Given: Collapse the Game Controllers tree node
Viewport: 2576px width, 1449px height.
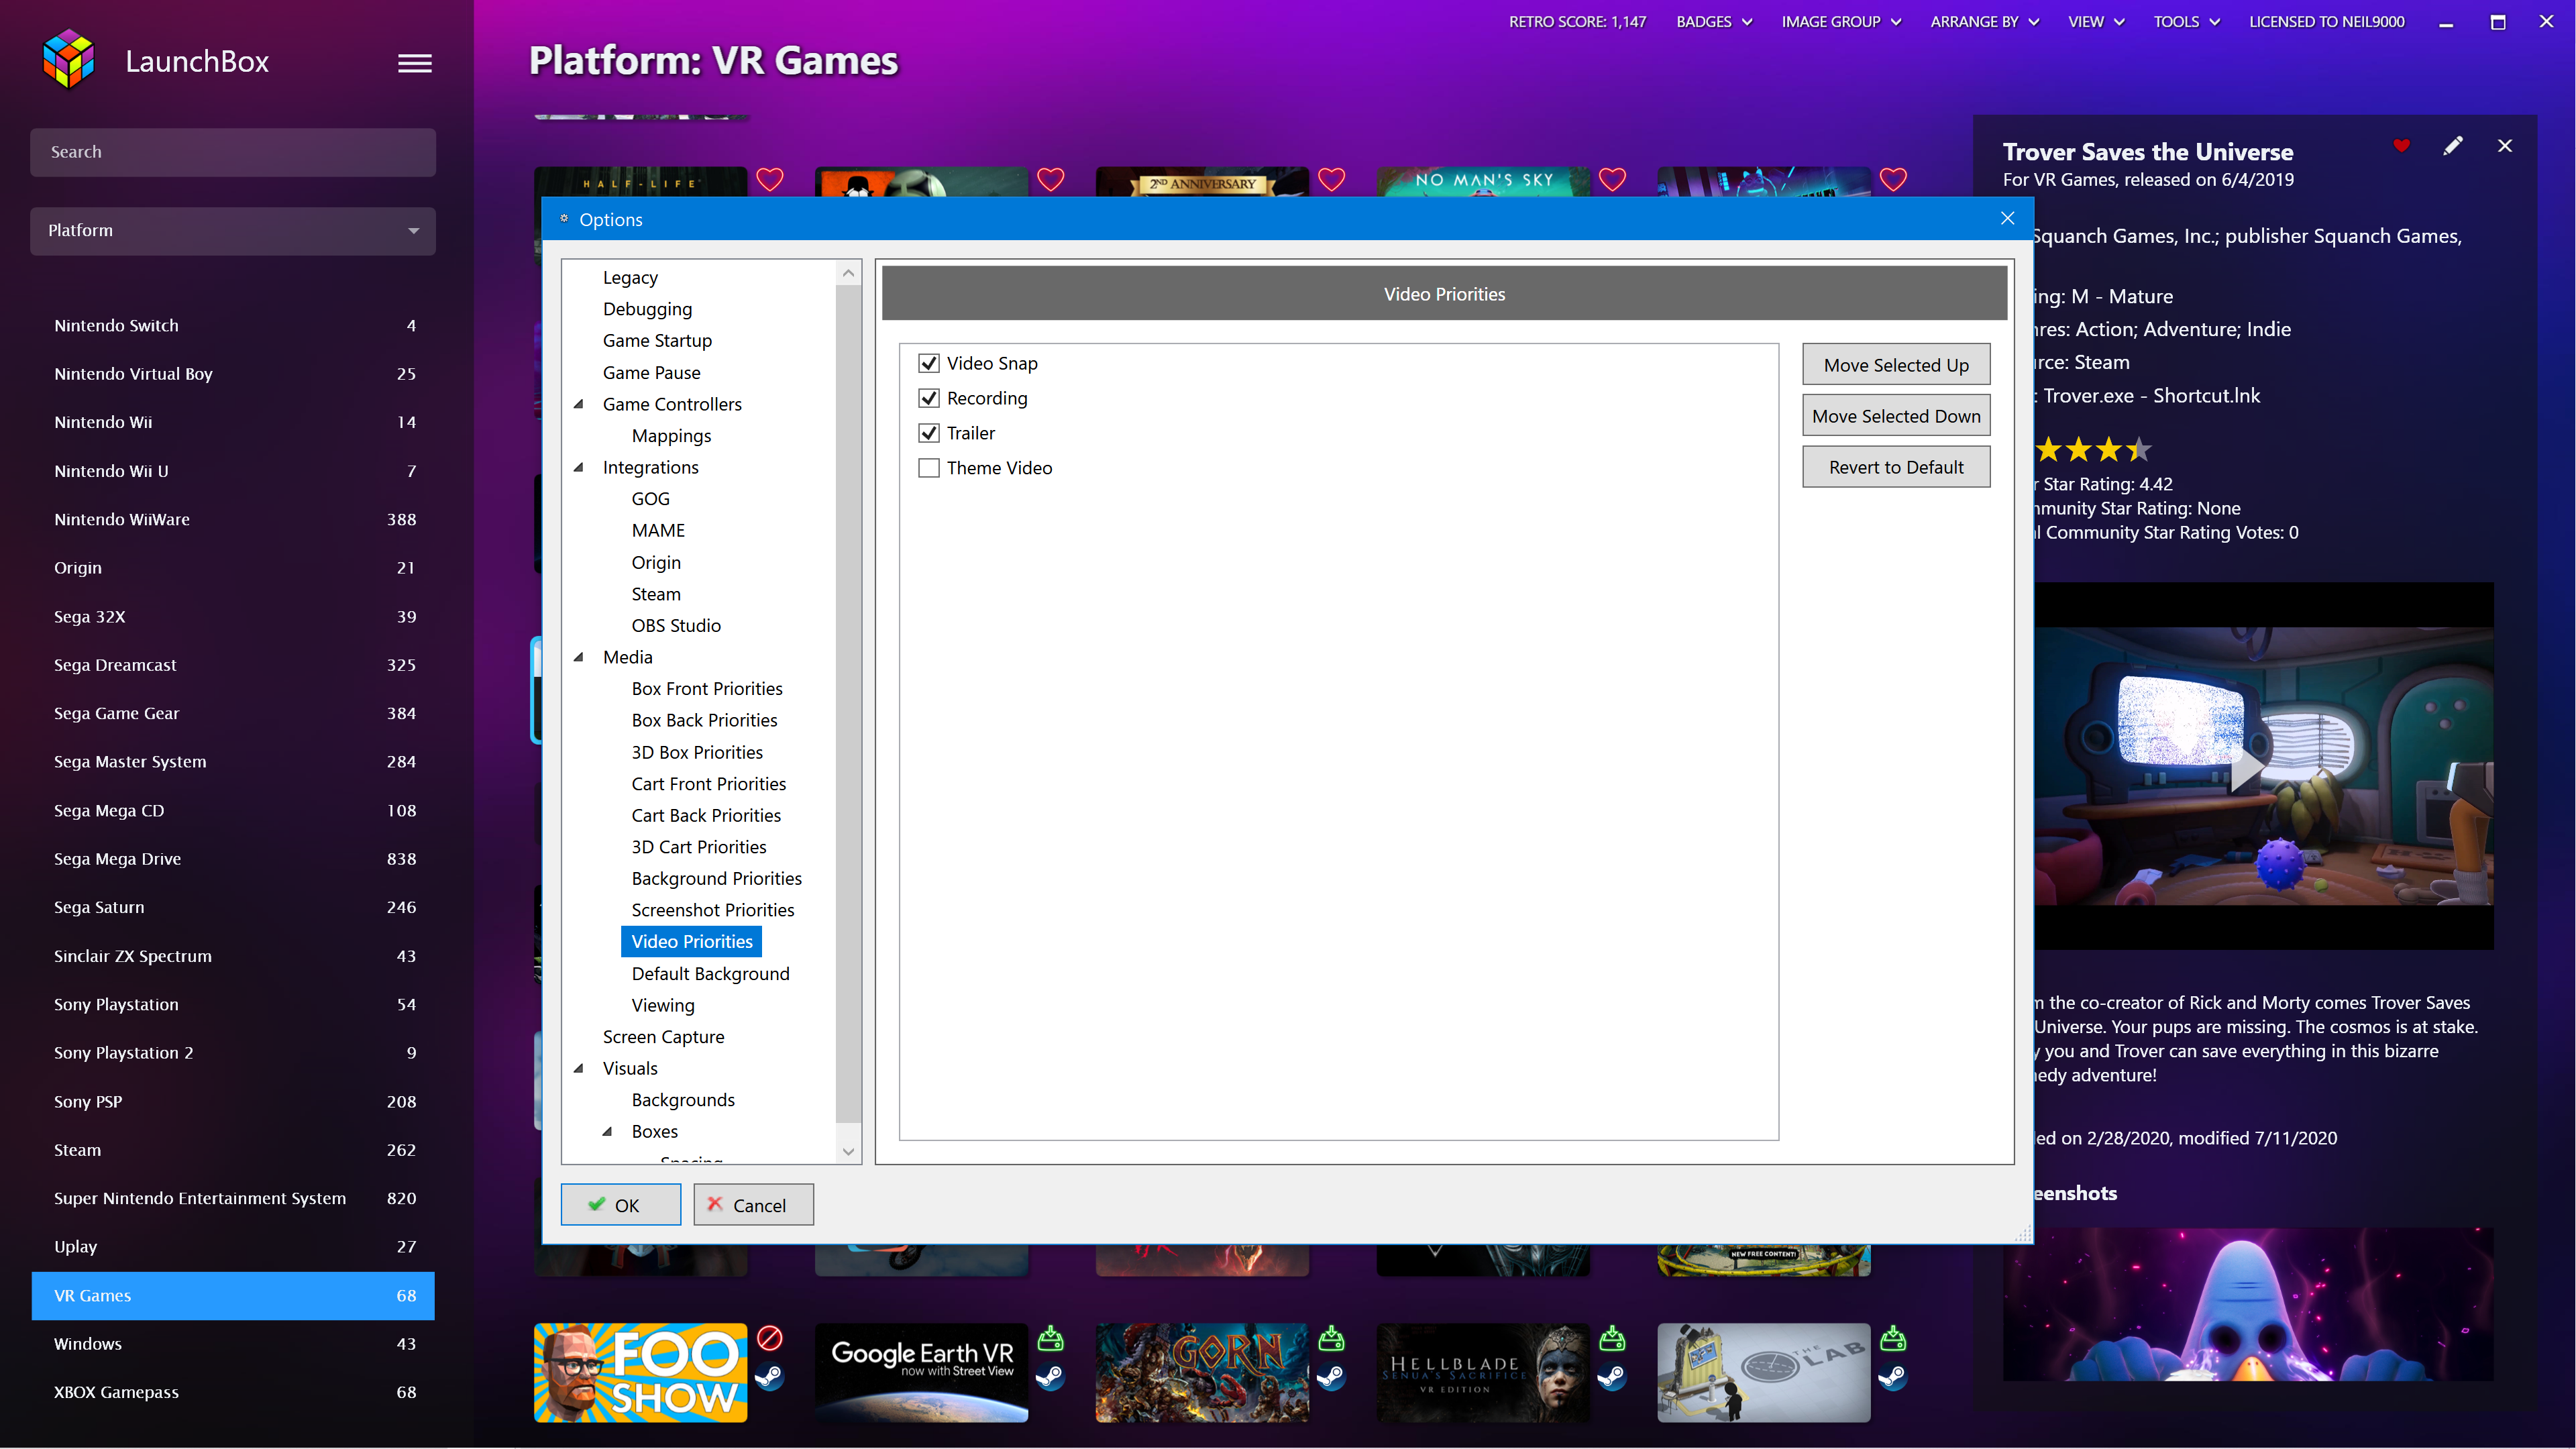Looking at the screenshot, I should 578,404.
